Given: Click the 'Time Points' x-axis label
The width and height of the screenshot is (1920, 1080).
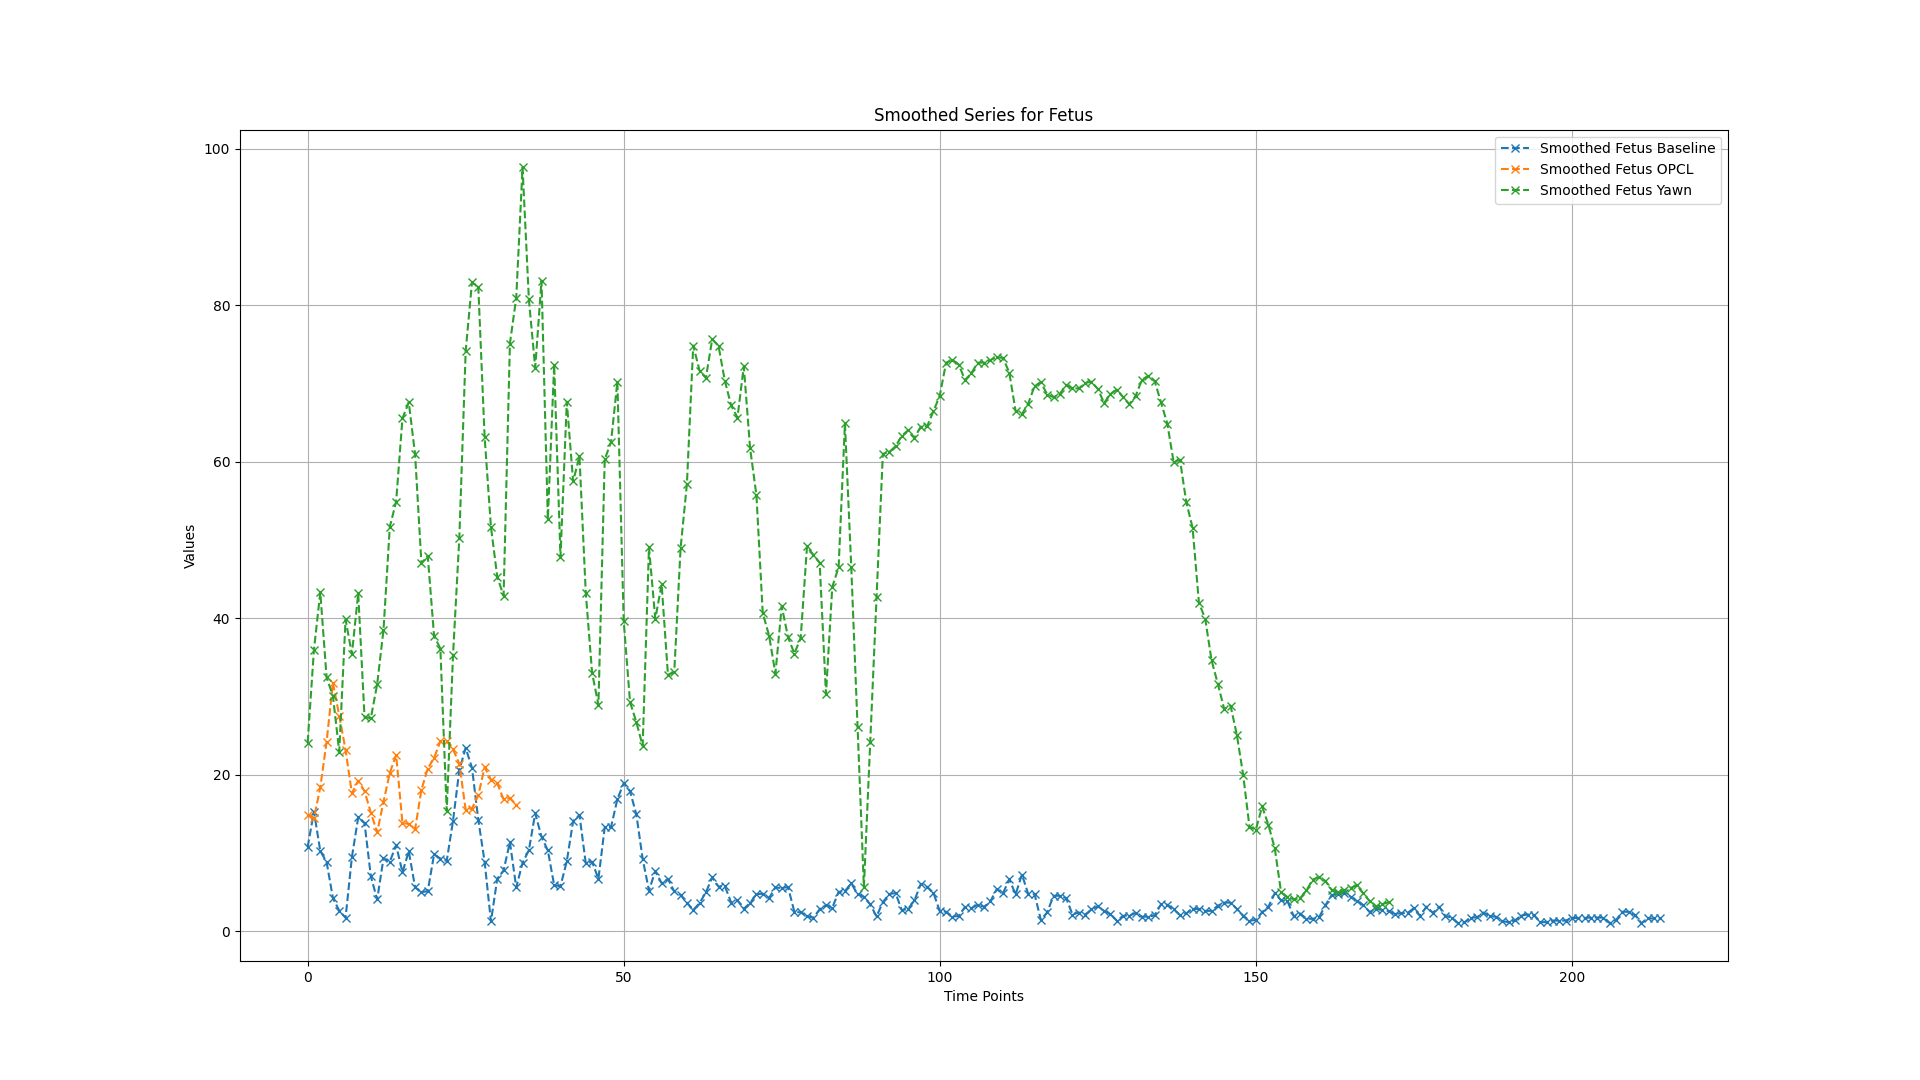Looking at the screenshot, I should (x=983, y=996).
